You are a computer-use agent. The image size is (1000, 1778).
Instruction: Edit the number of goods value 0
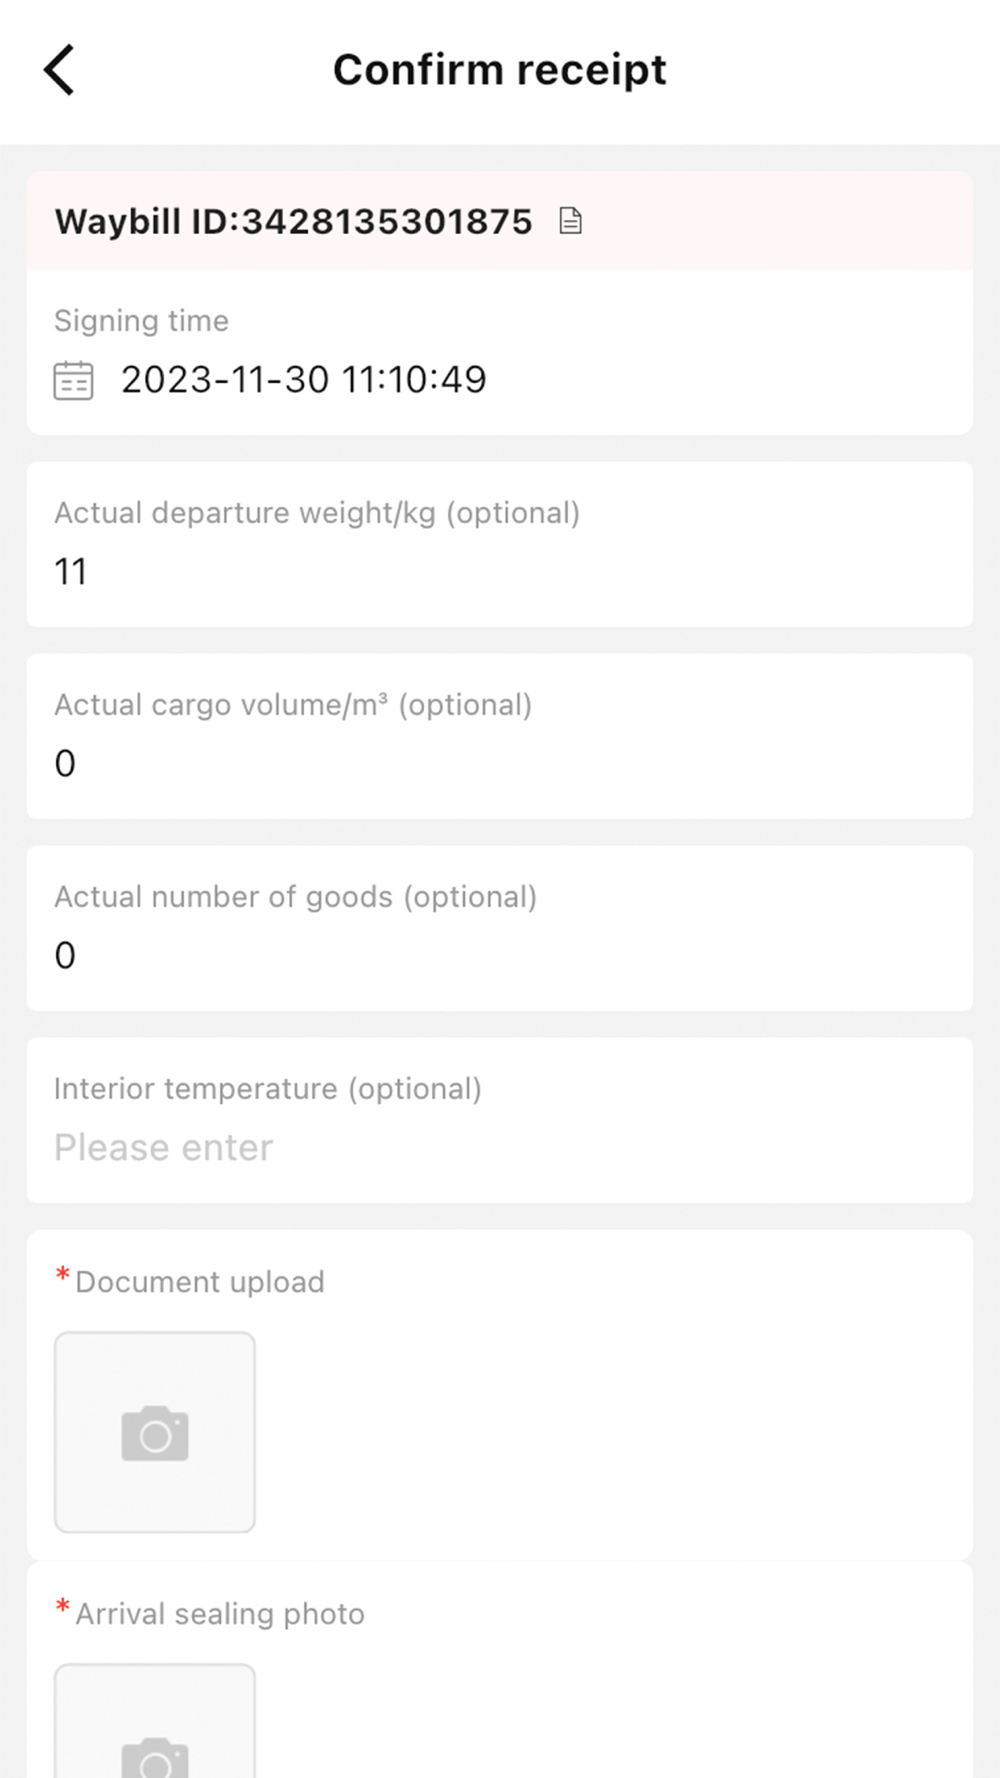click(x=65, y=956)
